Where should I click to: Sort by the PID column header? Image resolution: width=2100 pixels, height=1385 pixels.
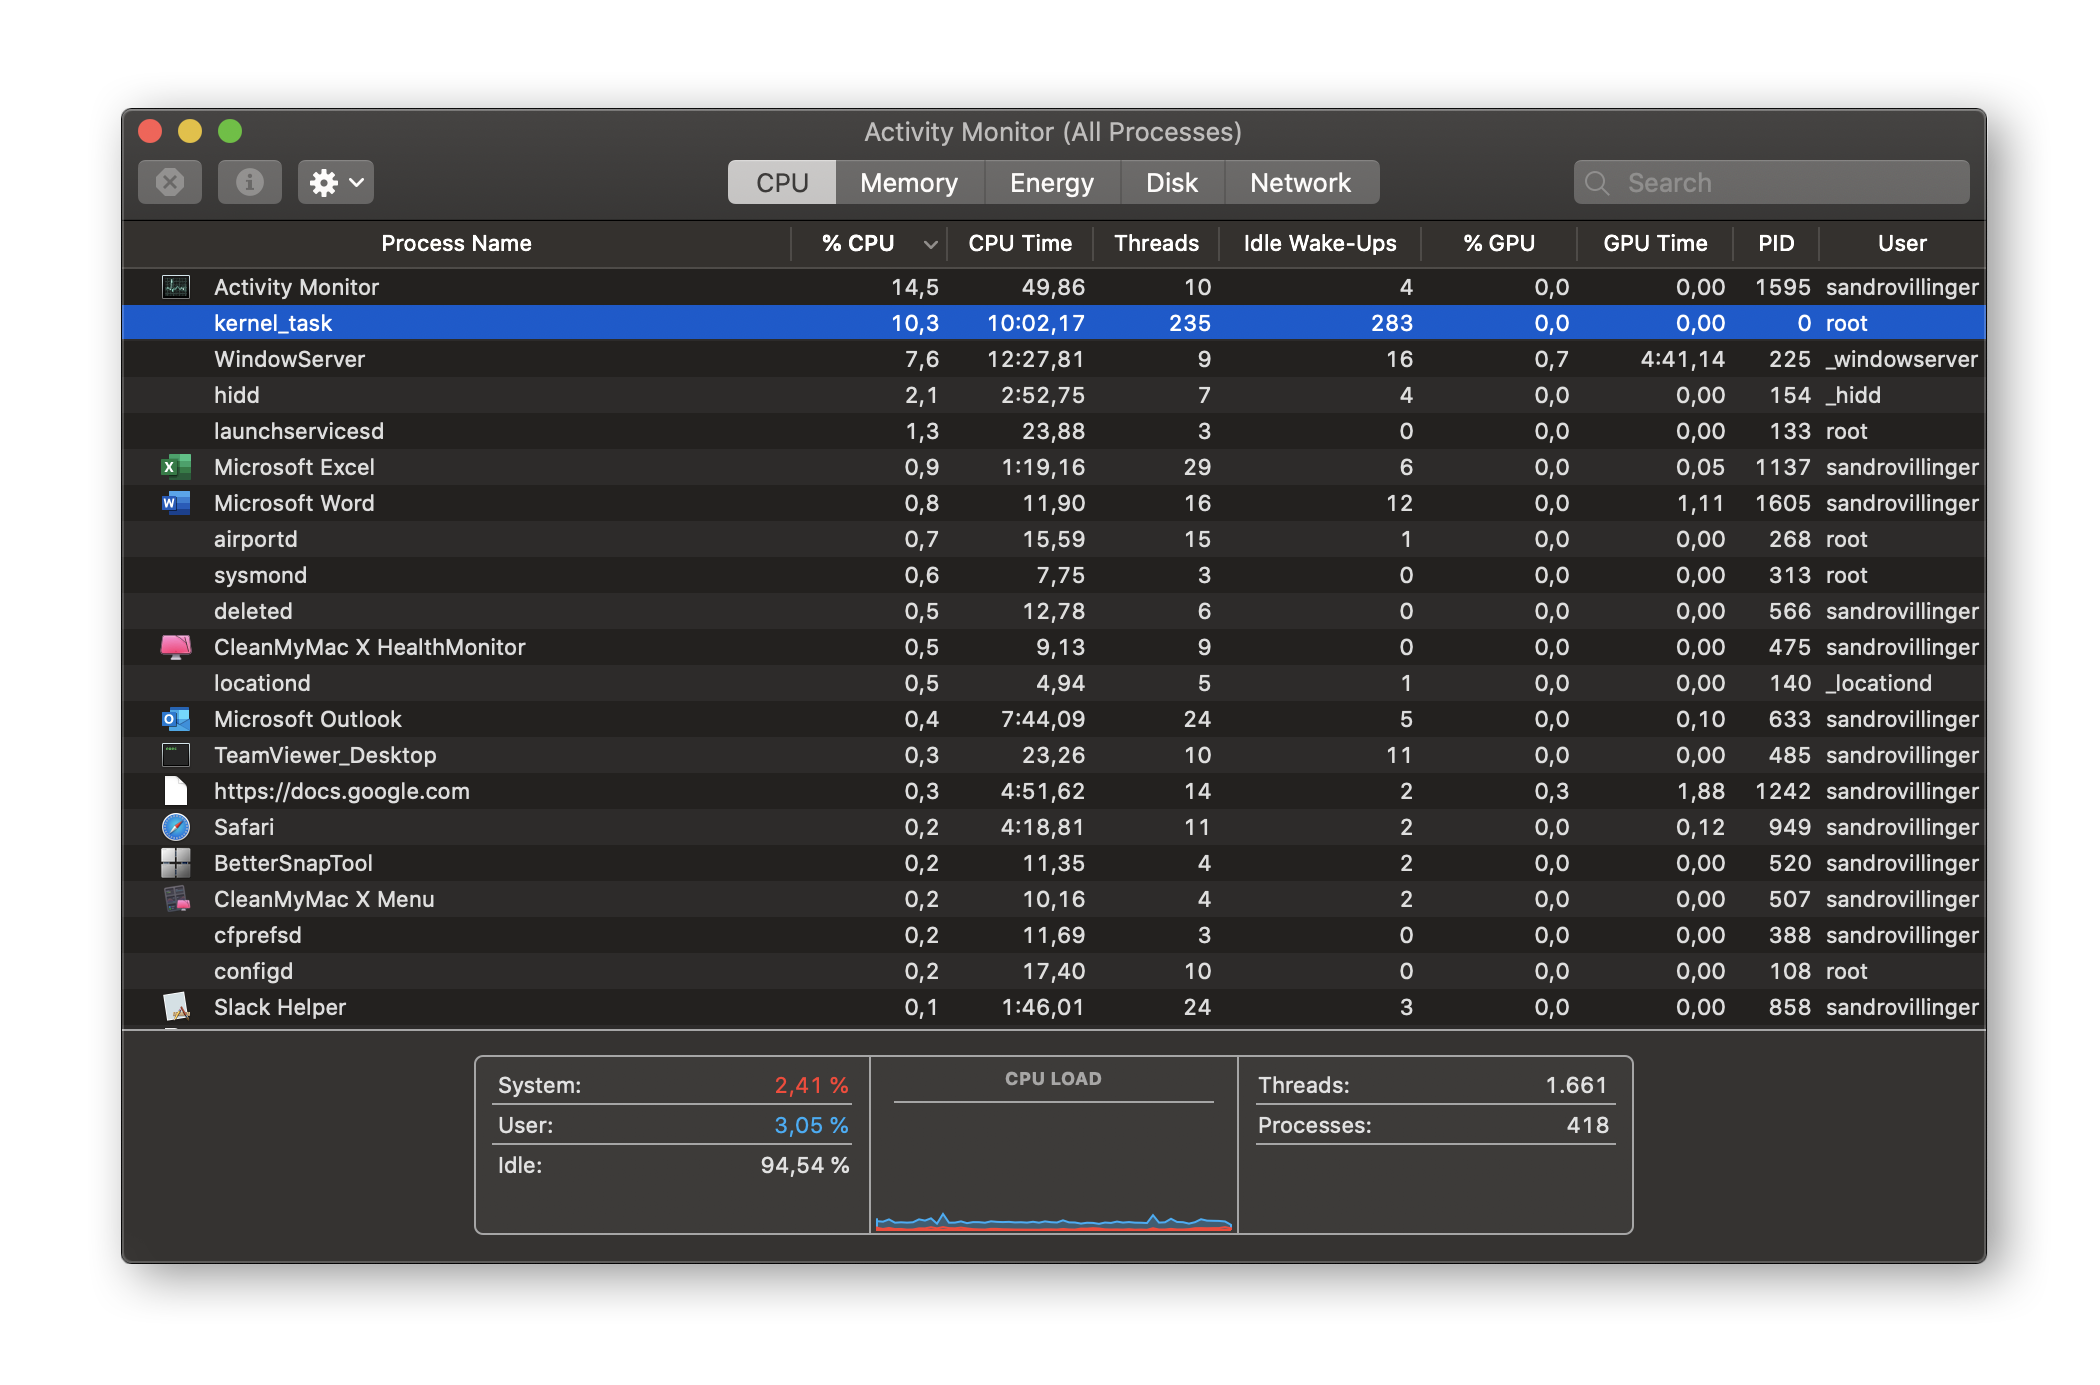(1776, 243)
